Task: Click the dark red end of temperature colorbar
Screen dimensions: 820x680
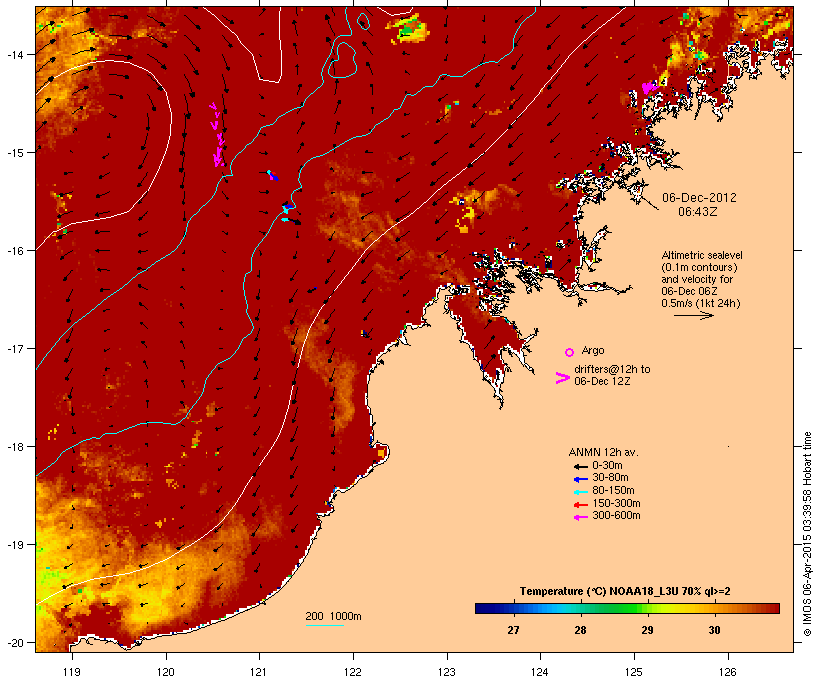Action: coord(774,608)
